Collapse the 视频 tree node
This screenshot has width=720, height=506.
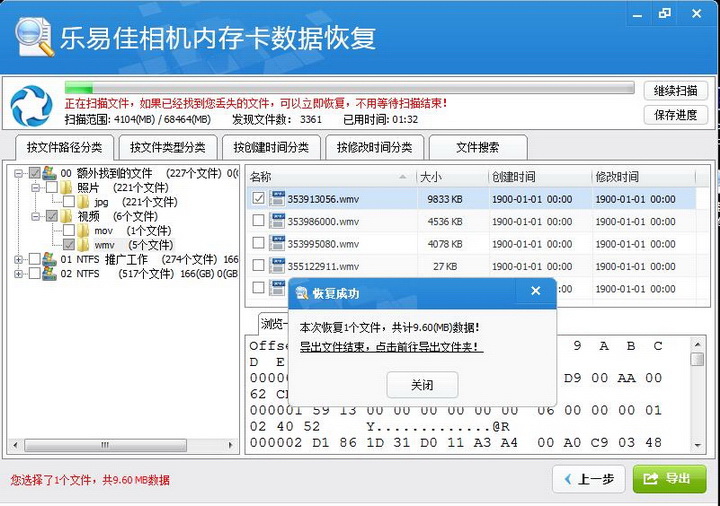click(35, 216)
